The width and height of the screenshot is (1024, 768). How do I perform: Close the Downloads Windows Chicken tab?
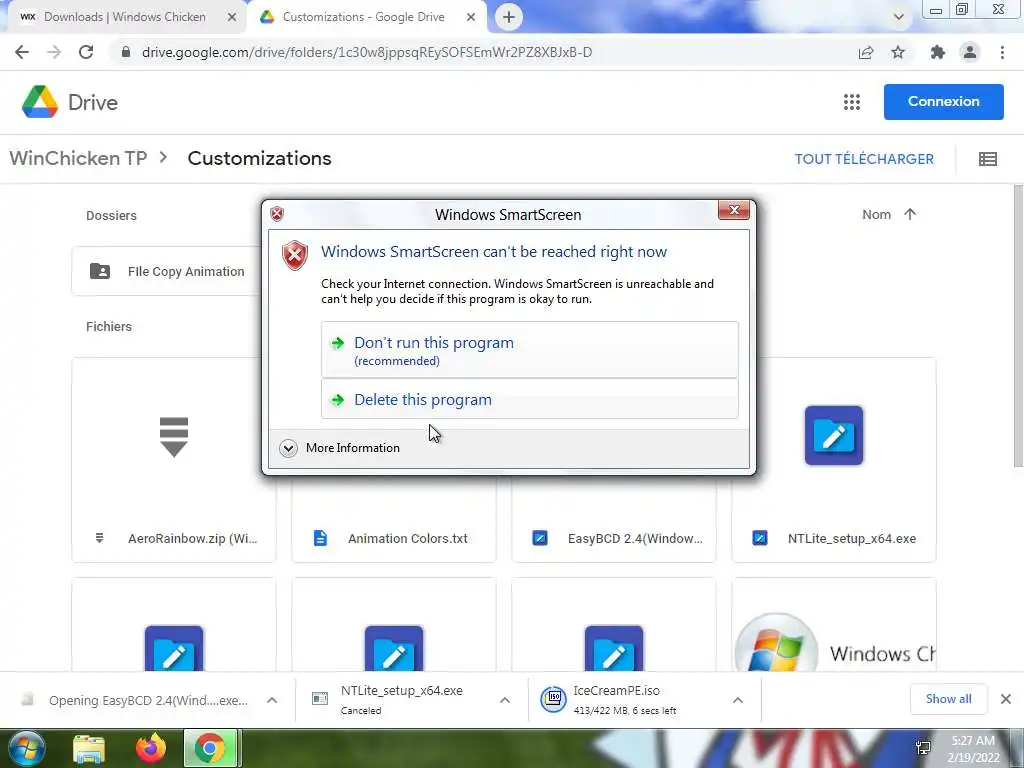click(232, 18)
